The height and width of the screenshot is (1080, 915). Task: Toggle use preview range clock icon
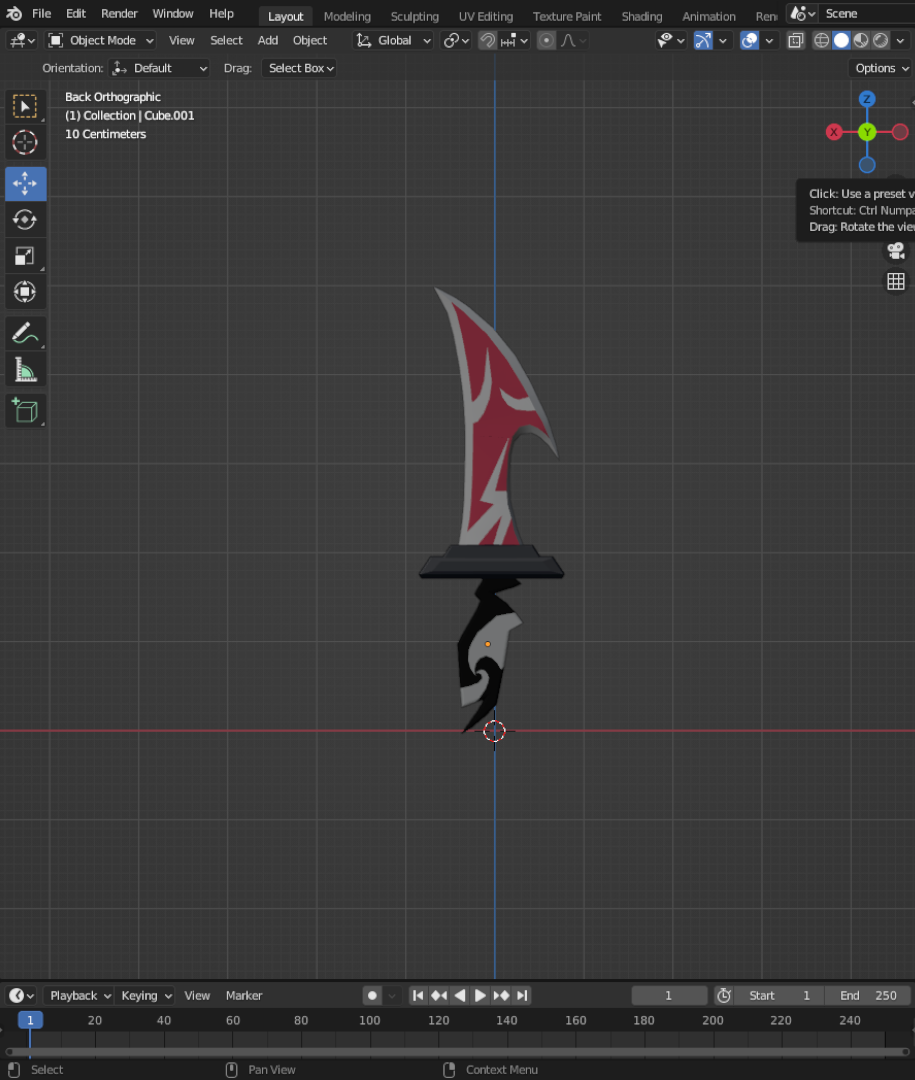(x=723, y=995)
